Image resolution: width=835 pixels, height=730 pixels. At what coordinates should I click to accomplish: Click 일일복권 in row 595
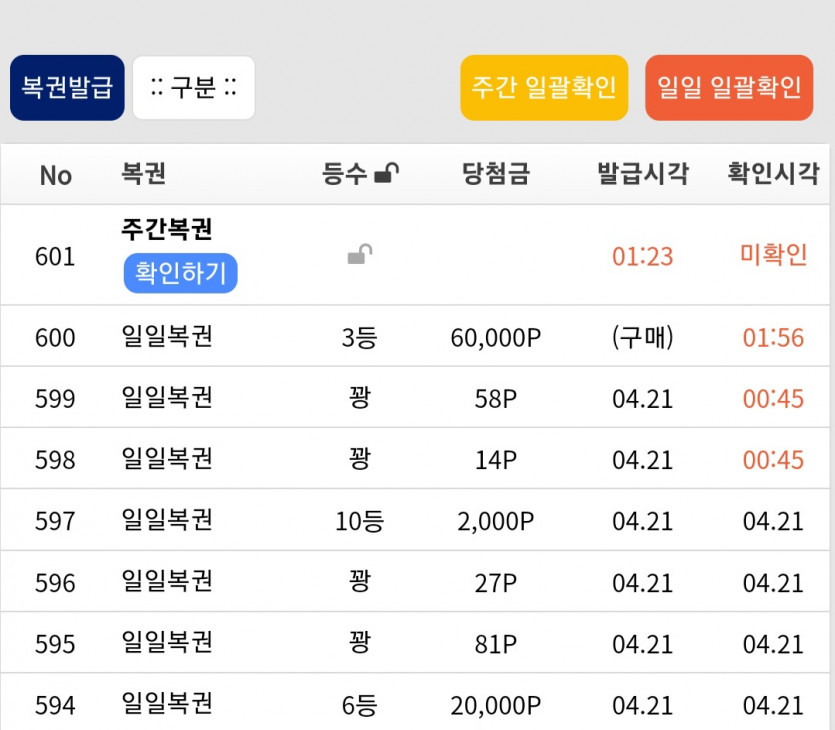coord(167,643)
